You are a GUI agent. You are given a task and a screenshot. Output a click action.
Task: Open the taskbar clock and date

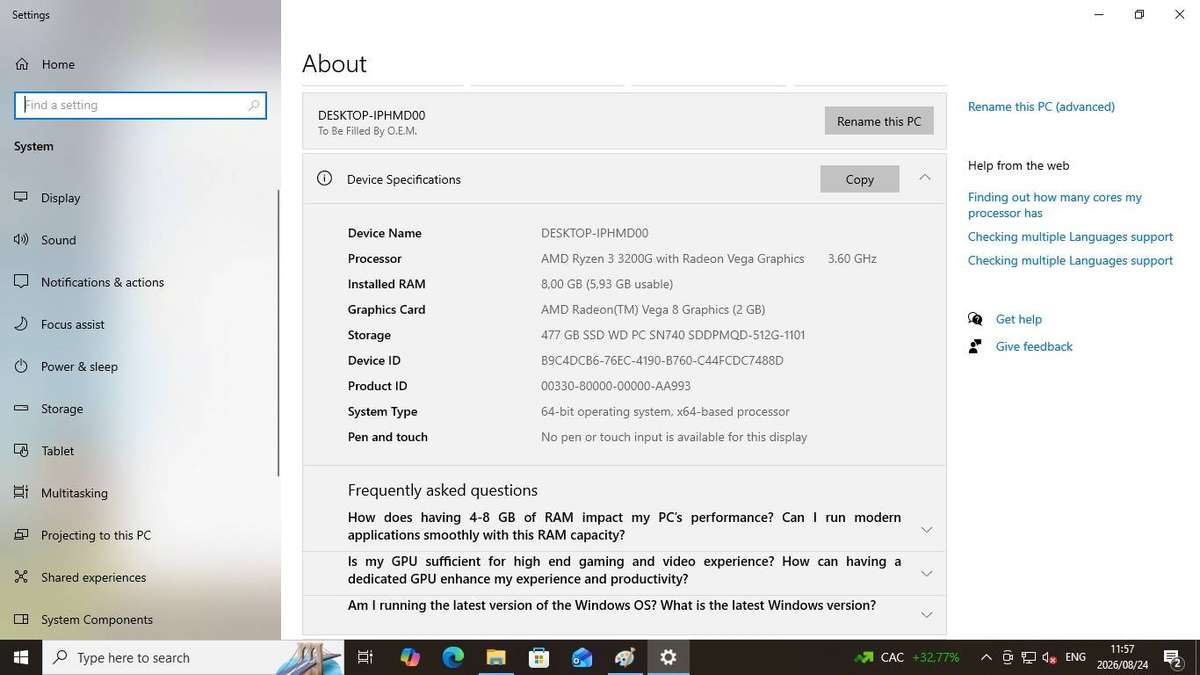pyautogui.click(x=1122, y=657)
